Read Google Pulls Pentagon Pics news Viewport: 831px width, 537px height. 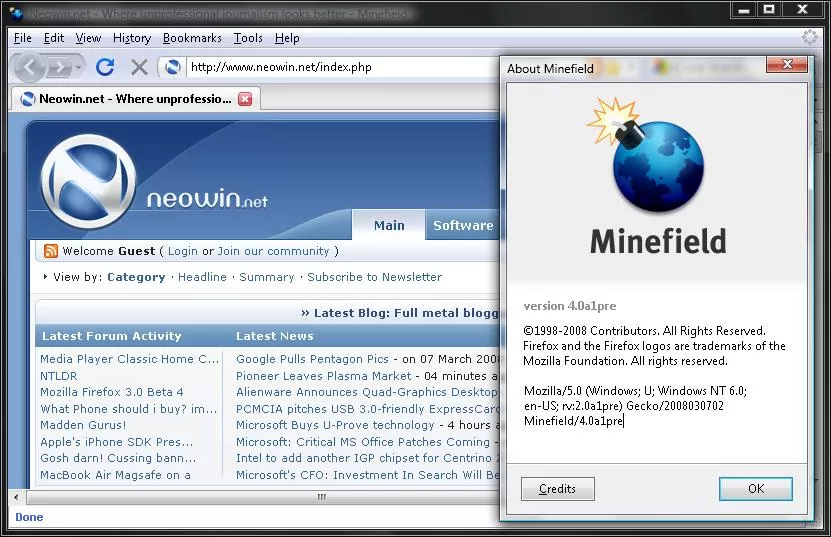[x=312, y=359]
